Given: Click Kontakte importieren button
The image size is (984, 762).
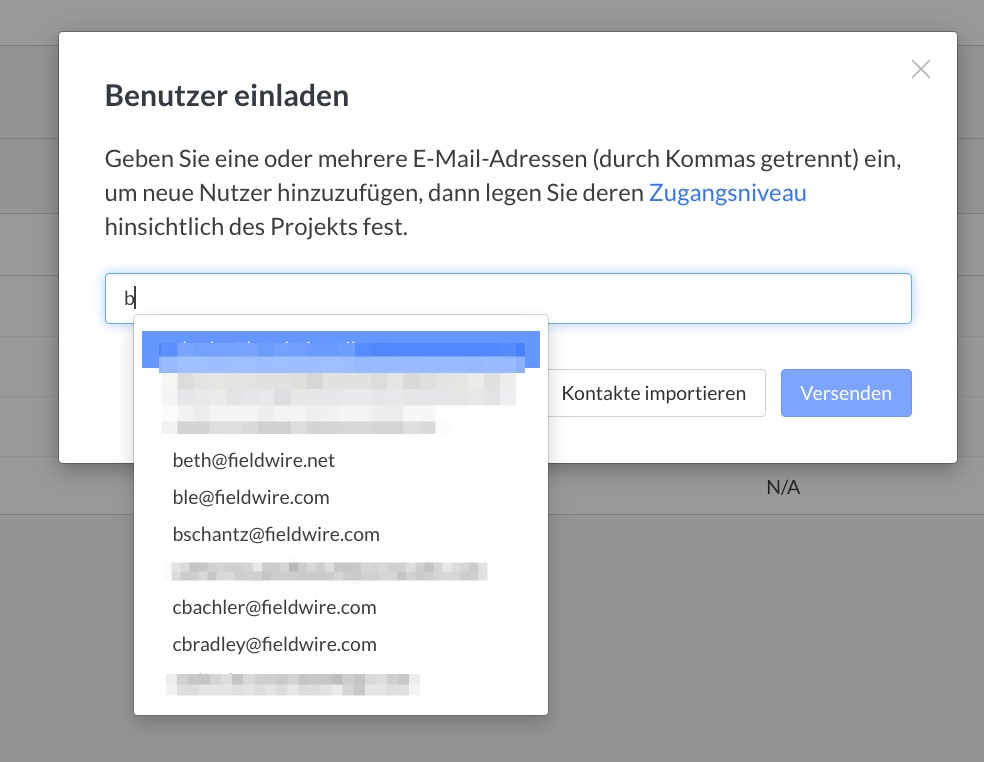Looking at the screenshot, I should 653,393.
